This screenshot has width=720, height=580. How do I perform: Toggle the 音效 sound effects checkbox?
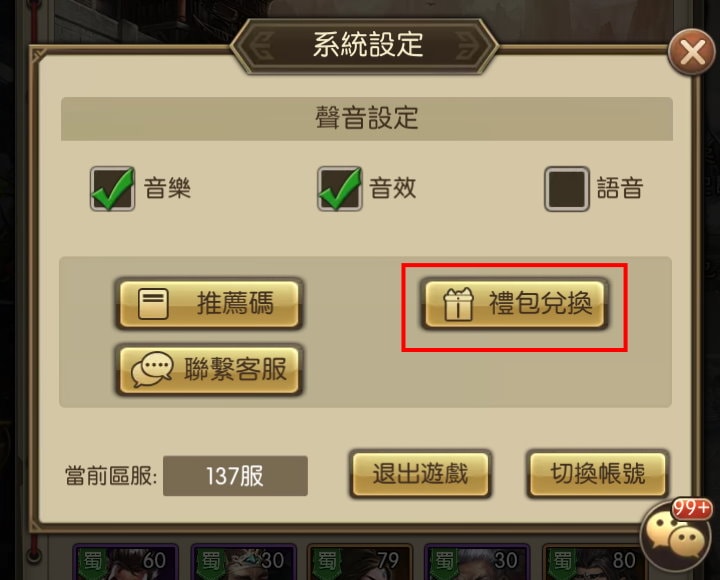pyautogui.click(x=339, y=188)
